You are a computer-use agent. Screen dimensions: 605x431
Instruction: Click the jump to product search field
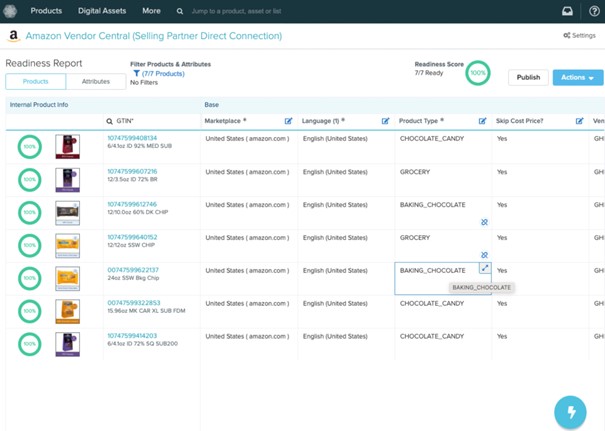(236, 11)
